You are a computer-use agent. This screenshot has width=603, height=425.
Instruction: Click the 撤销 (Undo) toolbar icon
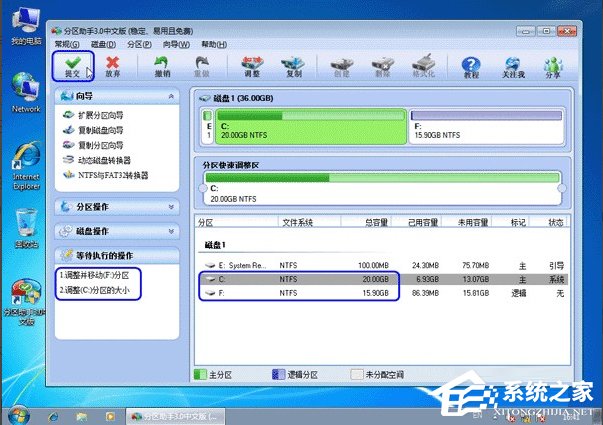tap(162, 67)
